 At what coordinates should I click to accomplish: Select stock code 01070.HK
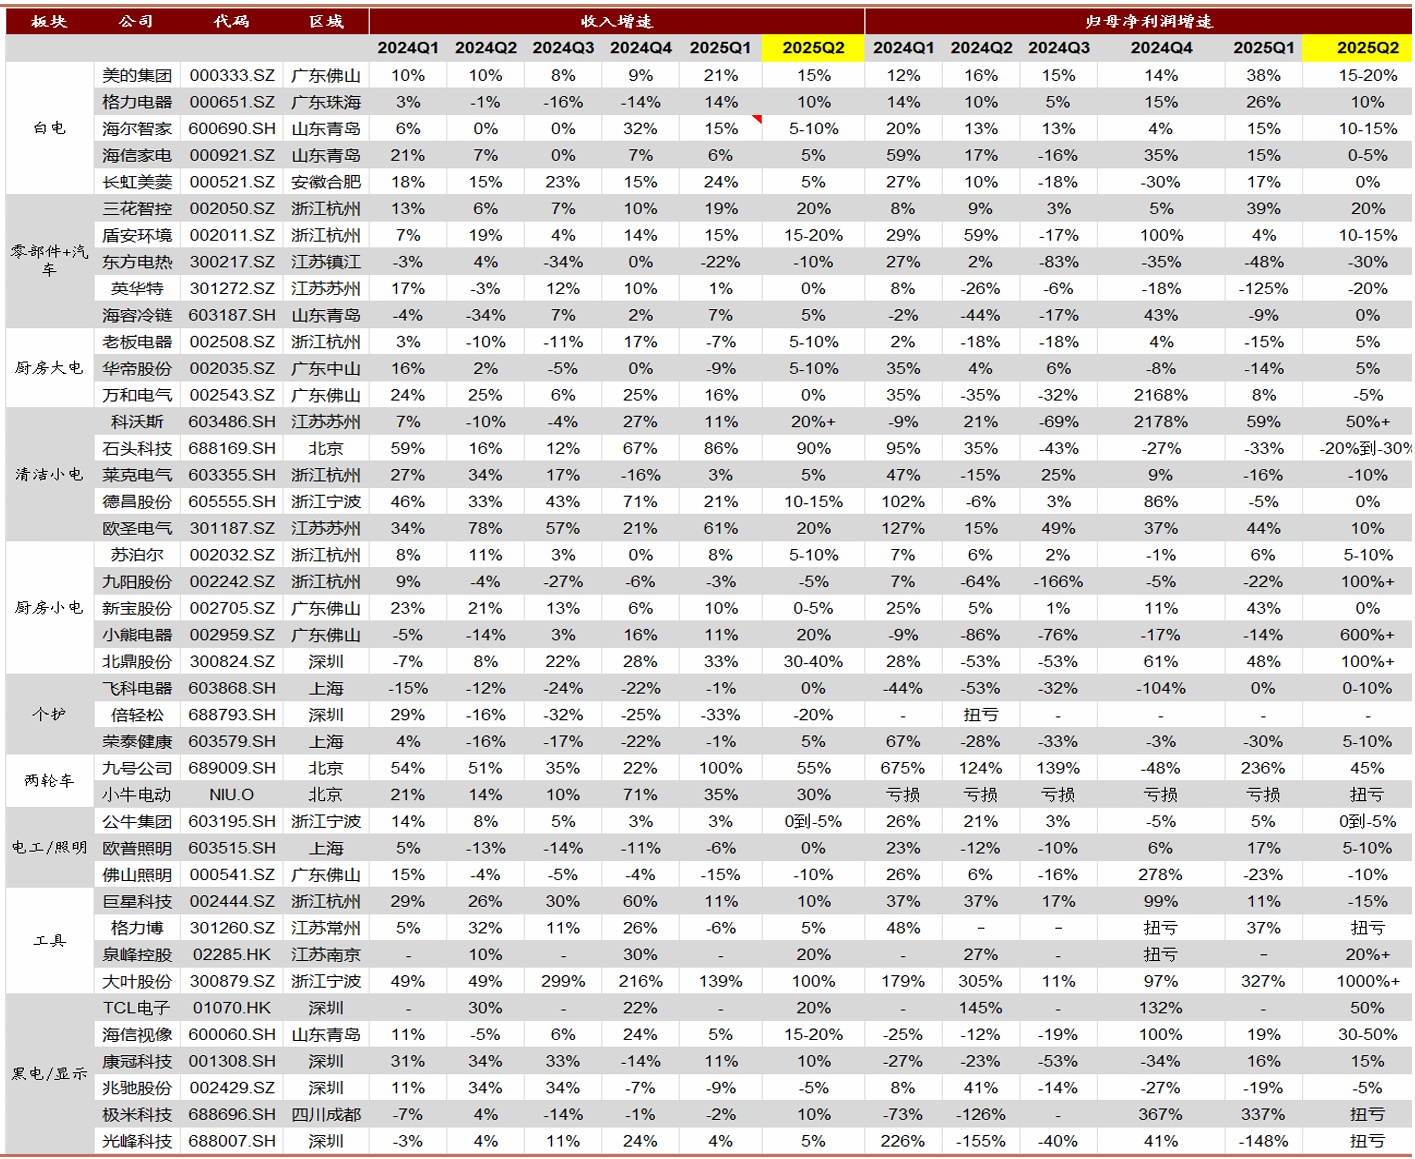coord(232,1008)
